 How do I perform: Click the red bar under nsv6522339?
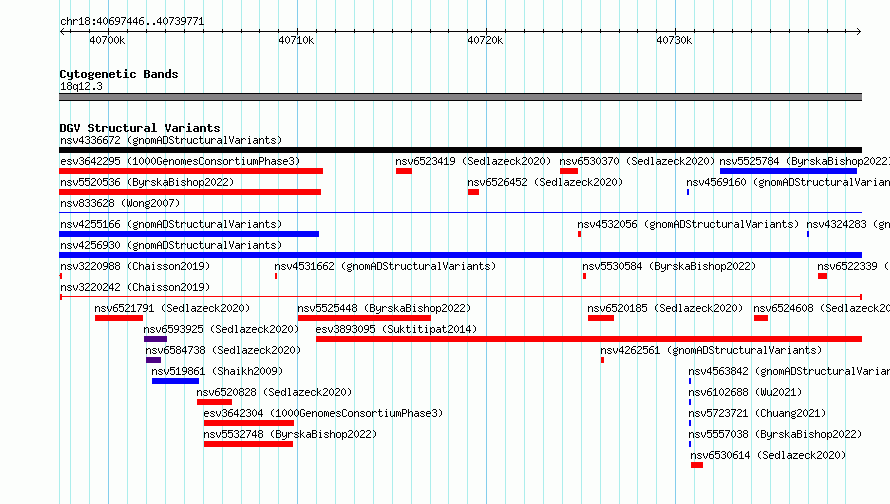click(822, 276)
